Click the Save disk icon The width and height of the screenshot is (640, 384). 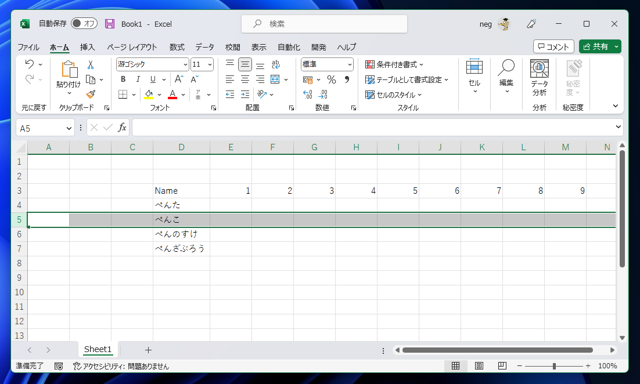pos(110,24)
